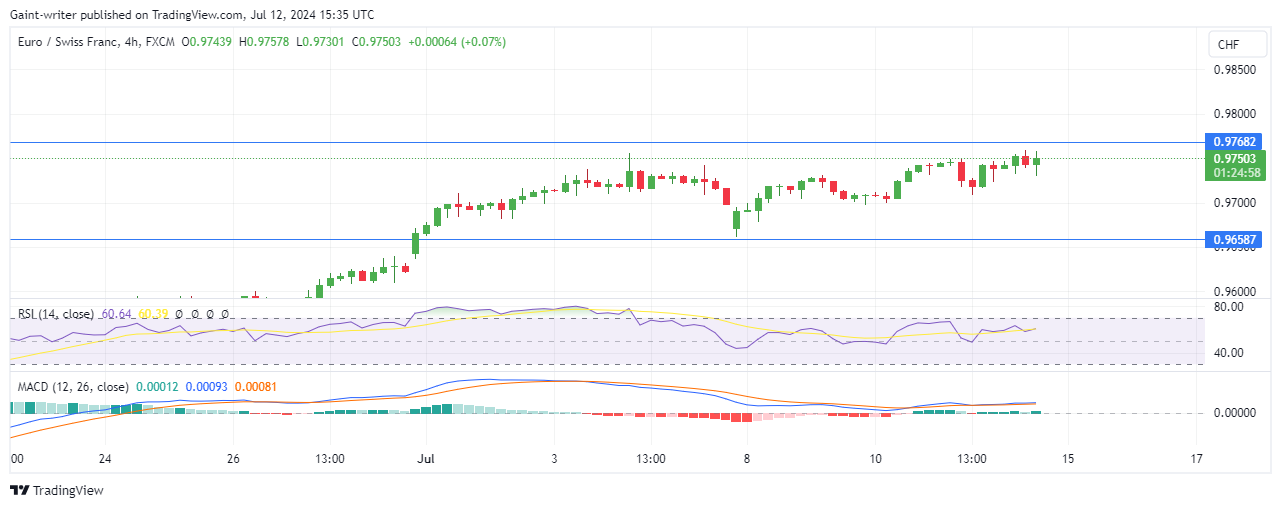Click the 80.00 RSI scale label
Viewport: 1281px width, 508px height.
(x=1227, y=308)
